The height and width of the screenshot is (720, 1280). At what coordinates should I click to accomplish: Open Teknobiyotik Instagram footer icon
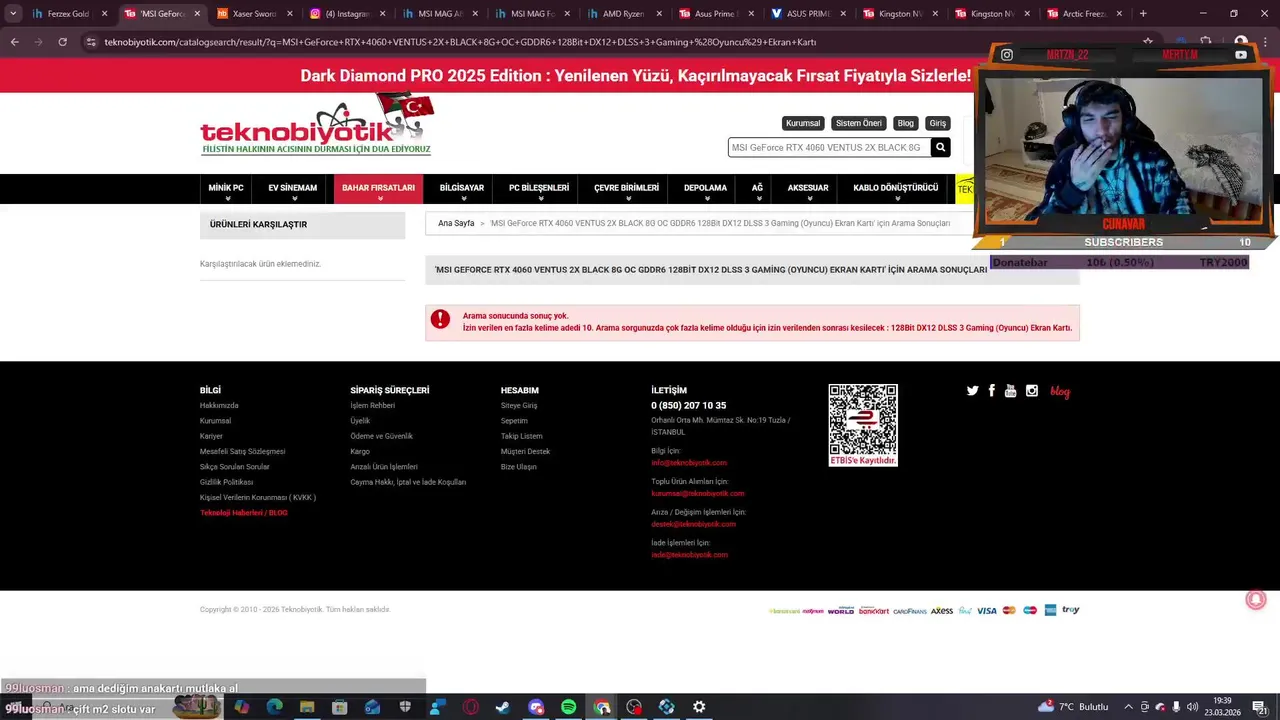pyautogui.click(x=1031, y=391)
